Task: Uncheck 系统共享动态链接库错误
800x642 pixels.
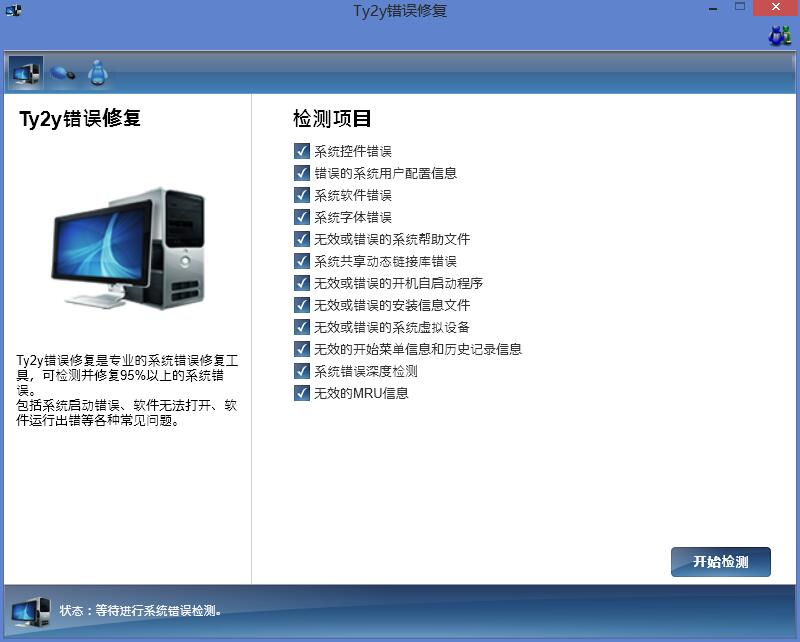Action: click(301, 261)
